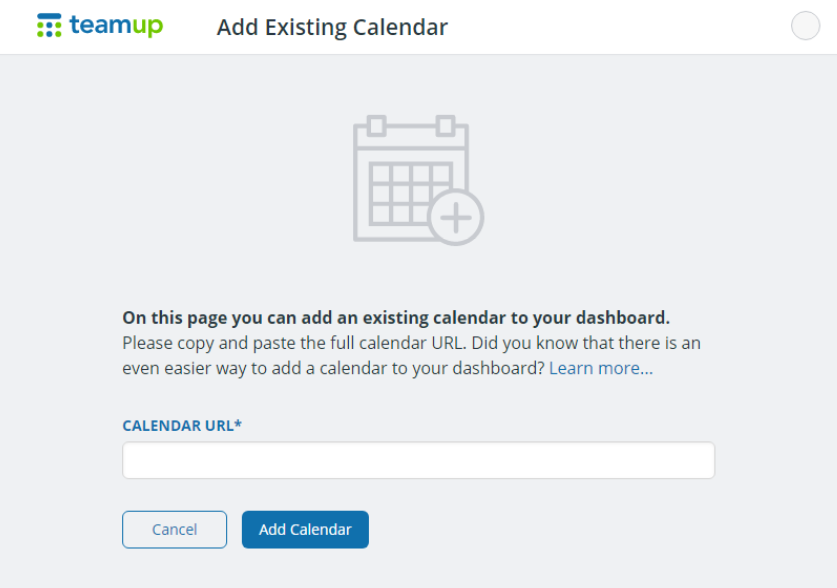The height and width of the screenshot is (588, 837).
Task: Click the paragraph about pasting the calendar URL
Action: point(412,355)
